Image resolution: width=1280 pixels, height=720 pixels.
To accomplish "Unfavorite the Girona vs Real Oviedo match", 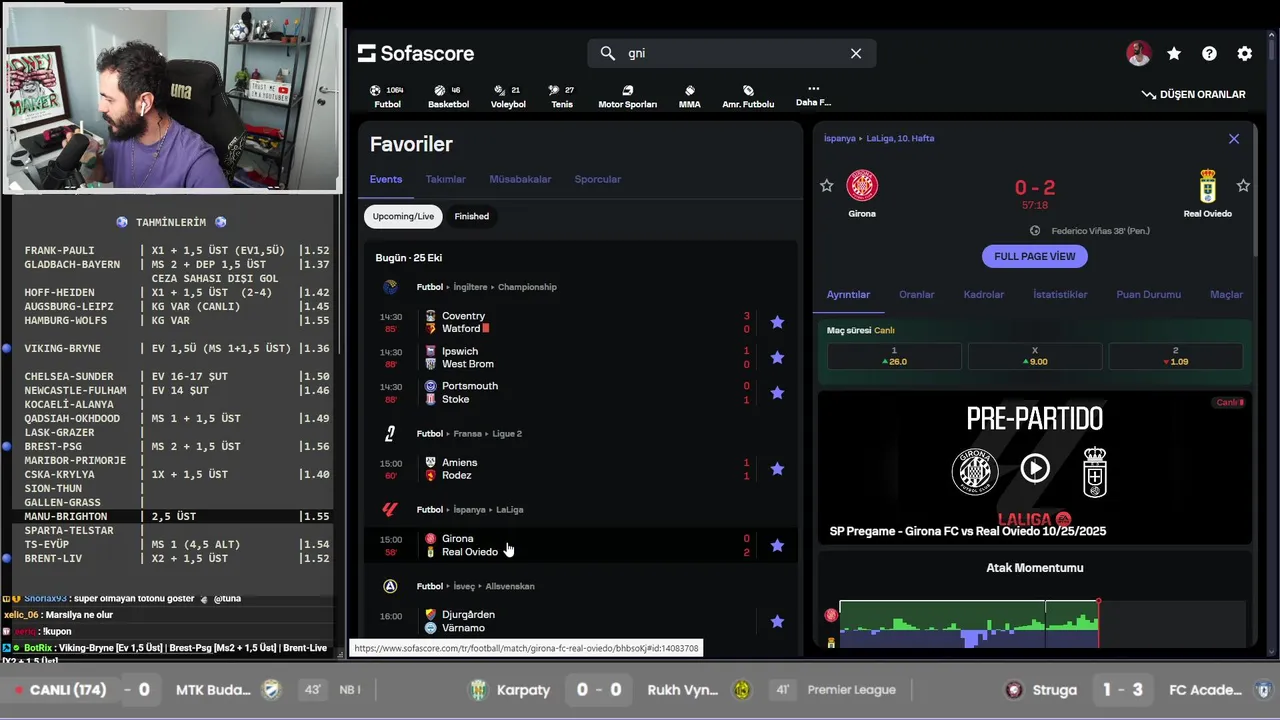I will pos(777,545).
